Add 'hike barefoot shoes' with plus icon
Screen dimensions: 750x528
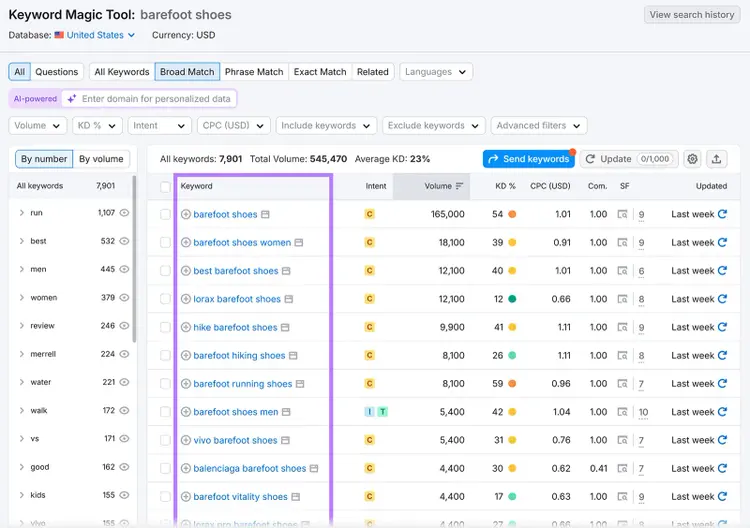[x=186, y=327]
